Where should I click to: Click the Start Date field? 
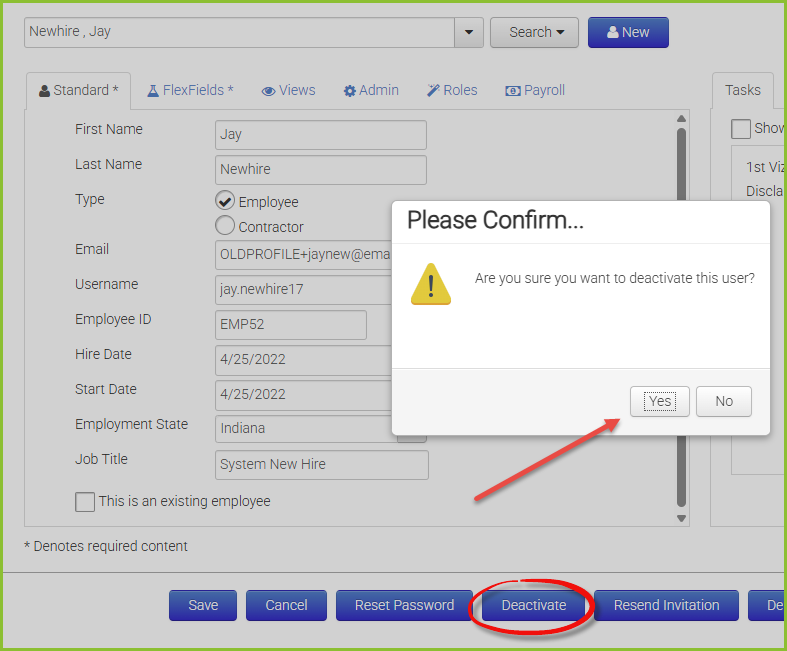(x=304, y=395)
